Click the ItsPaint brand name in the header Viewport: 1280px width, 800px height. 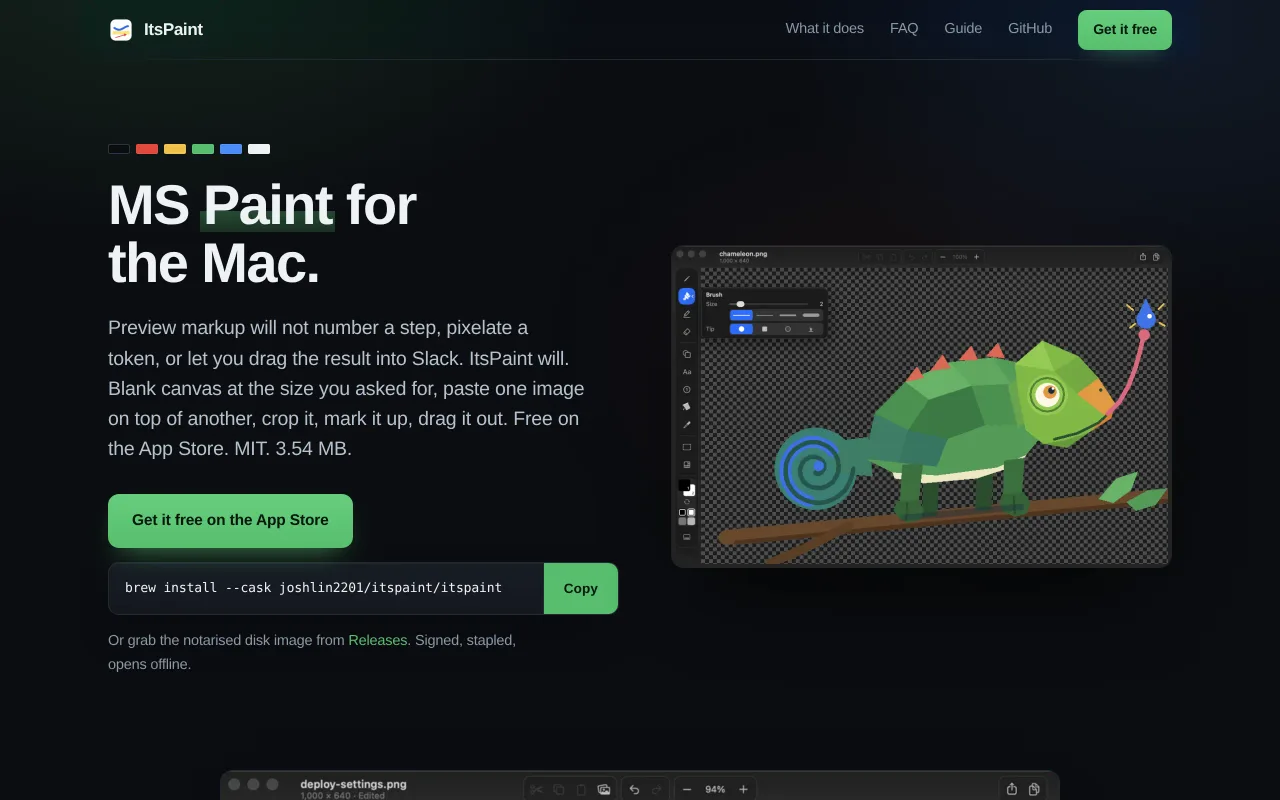pos(173,30)
